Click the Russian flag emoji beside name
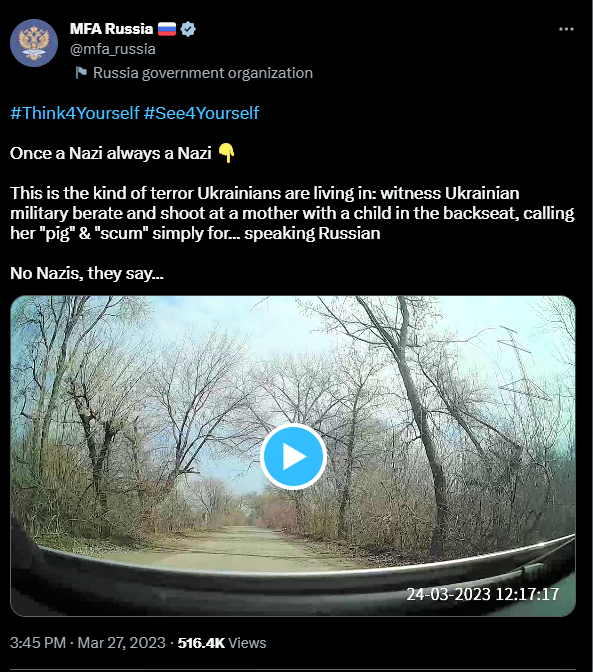Viewport: 593px width, 672px height. (167, 29)
